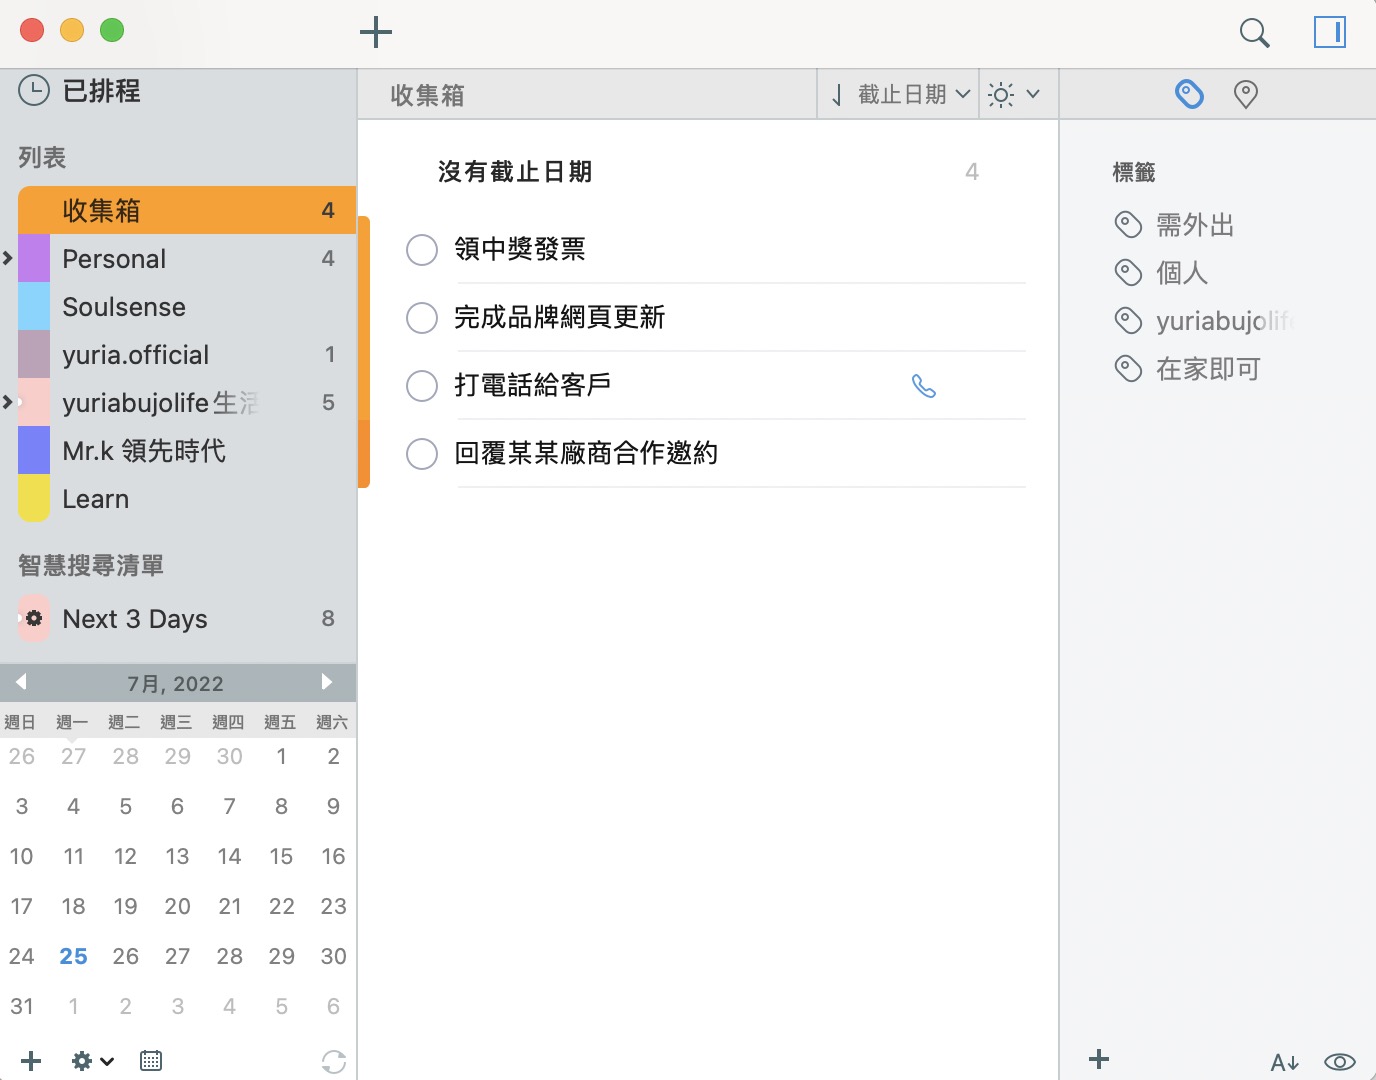The width and height of the screenshot is (1376, 1080).
Task: Open search with the magnifier icon
Action: 1254,33
